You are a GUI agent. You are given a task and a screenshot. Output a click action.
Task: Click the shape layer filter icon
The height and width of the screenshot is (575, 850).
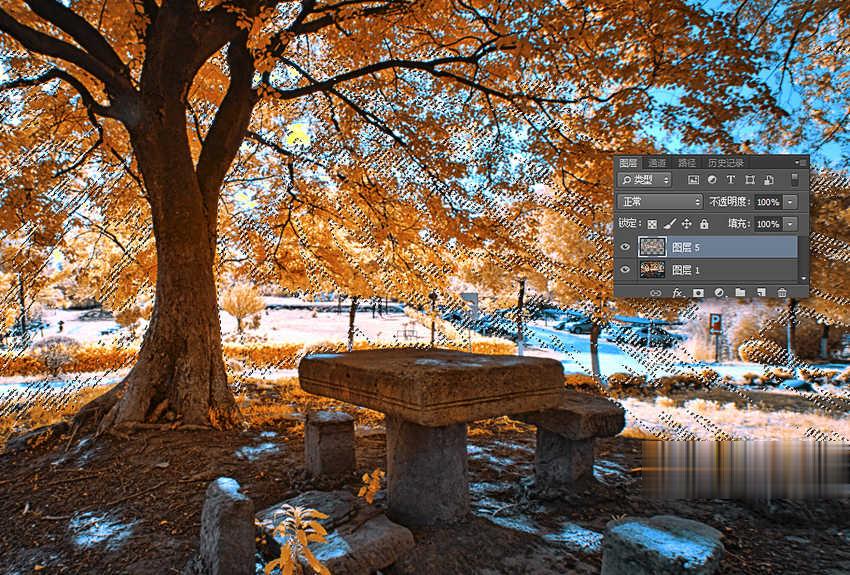749,180
